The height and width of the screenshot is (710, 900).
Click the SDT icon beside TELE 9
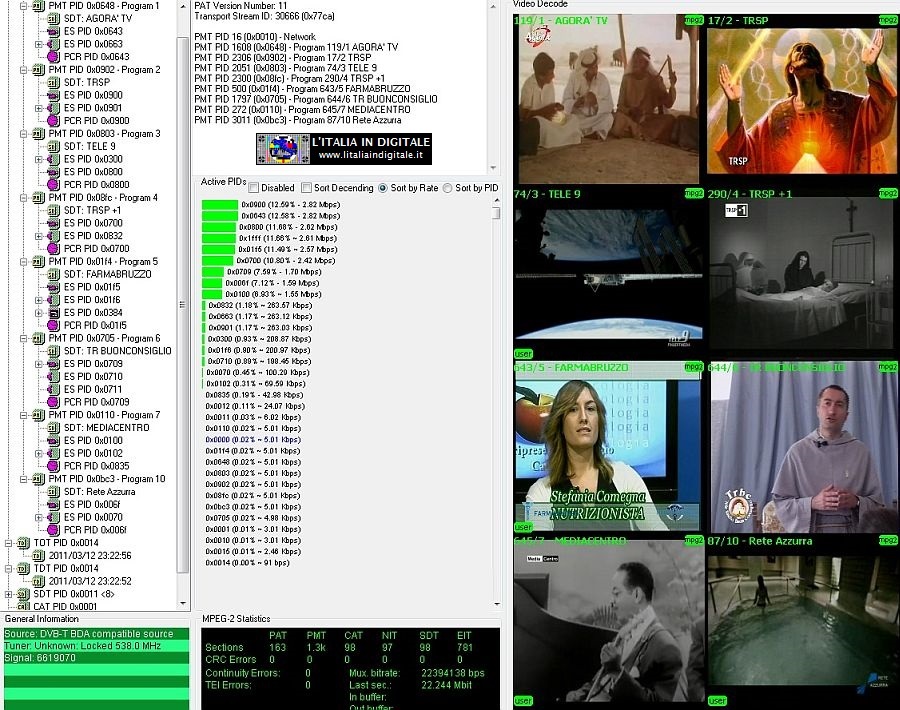53,146
